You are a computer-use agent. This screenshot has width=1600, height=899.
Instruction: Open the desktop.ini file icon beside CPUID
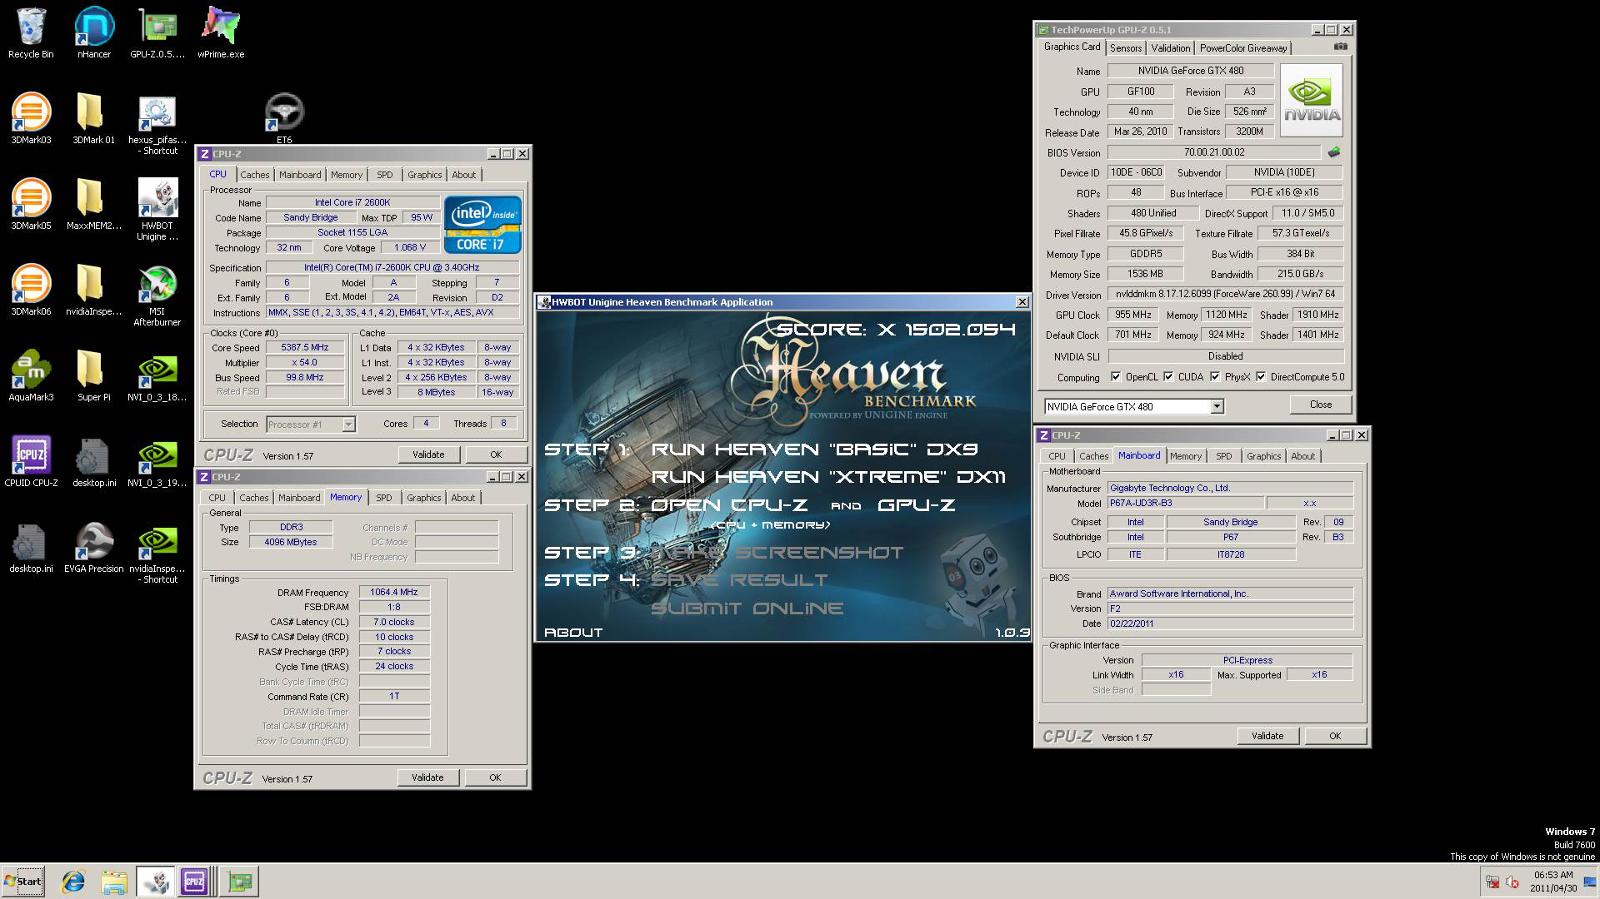(x=94, y=462)
